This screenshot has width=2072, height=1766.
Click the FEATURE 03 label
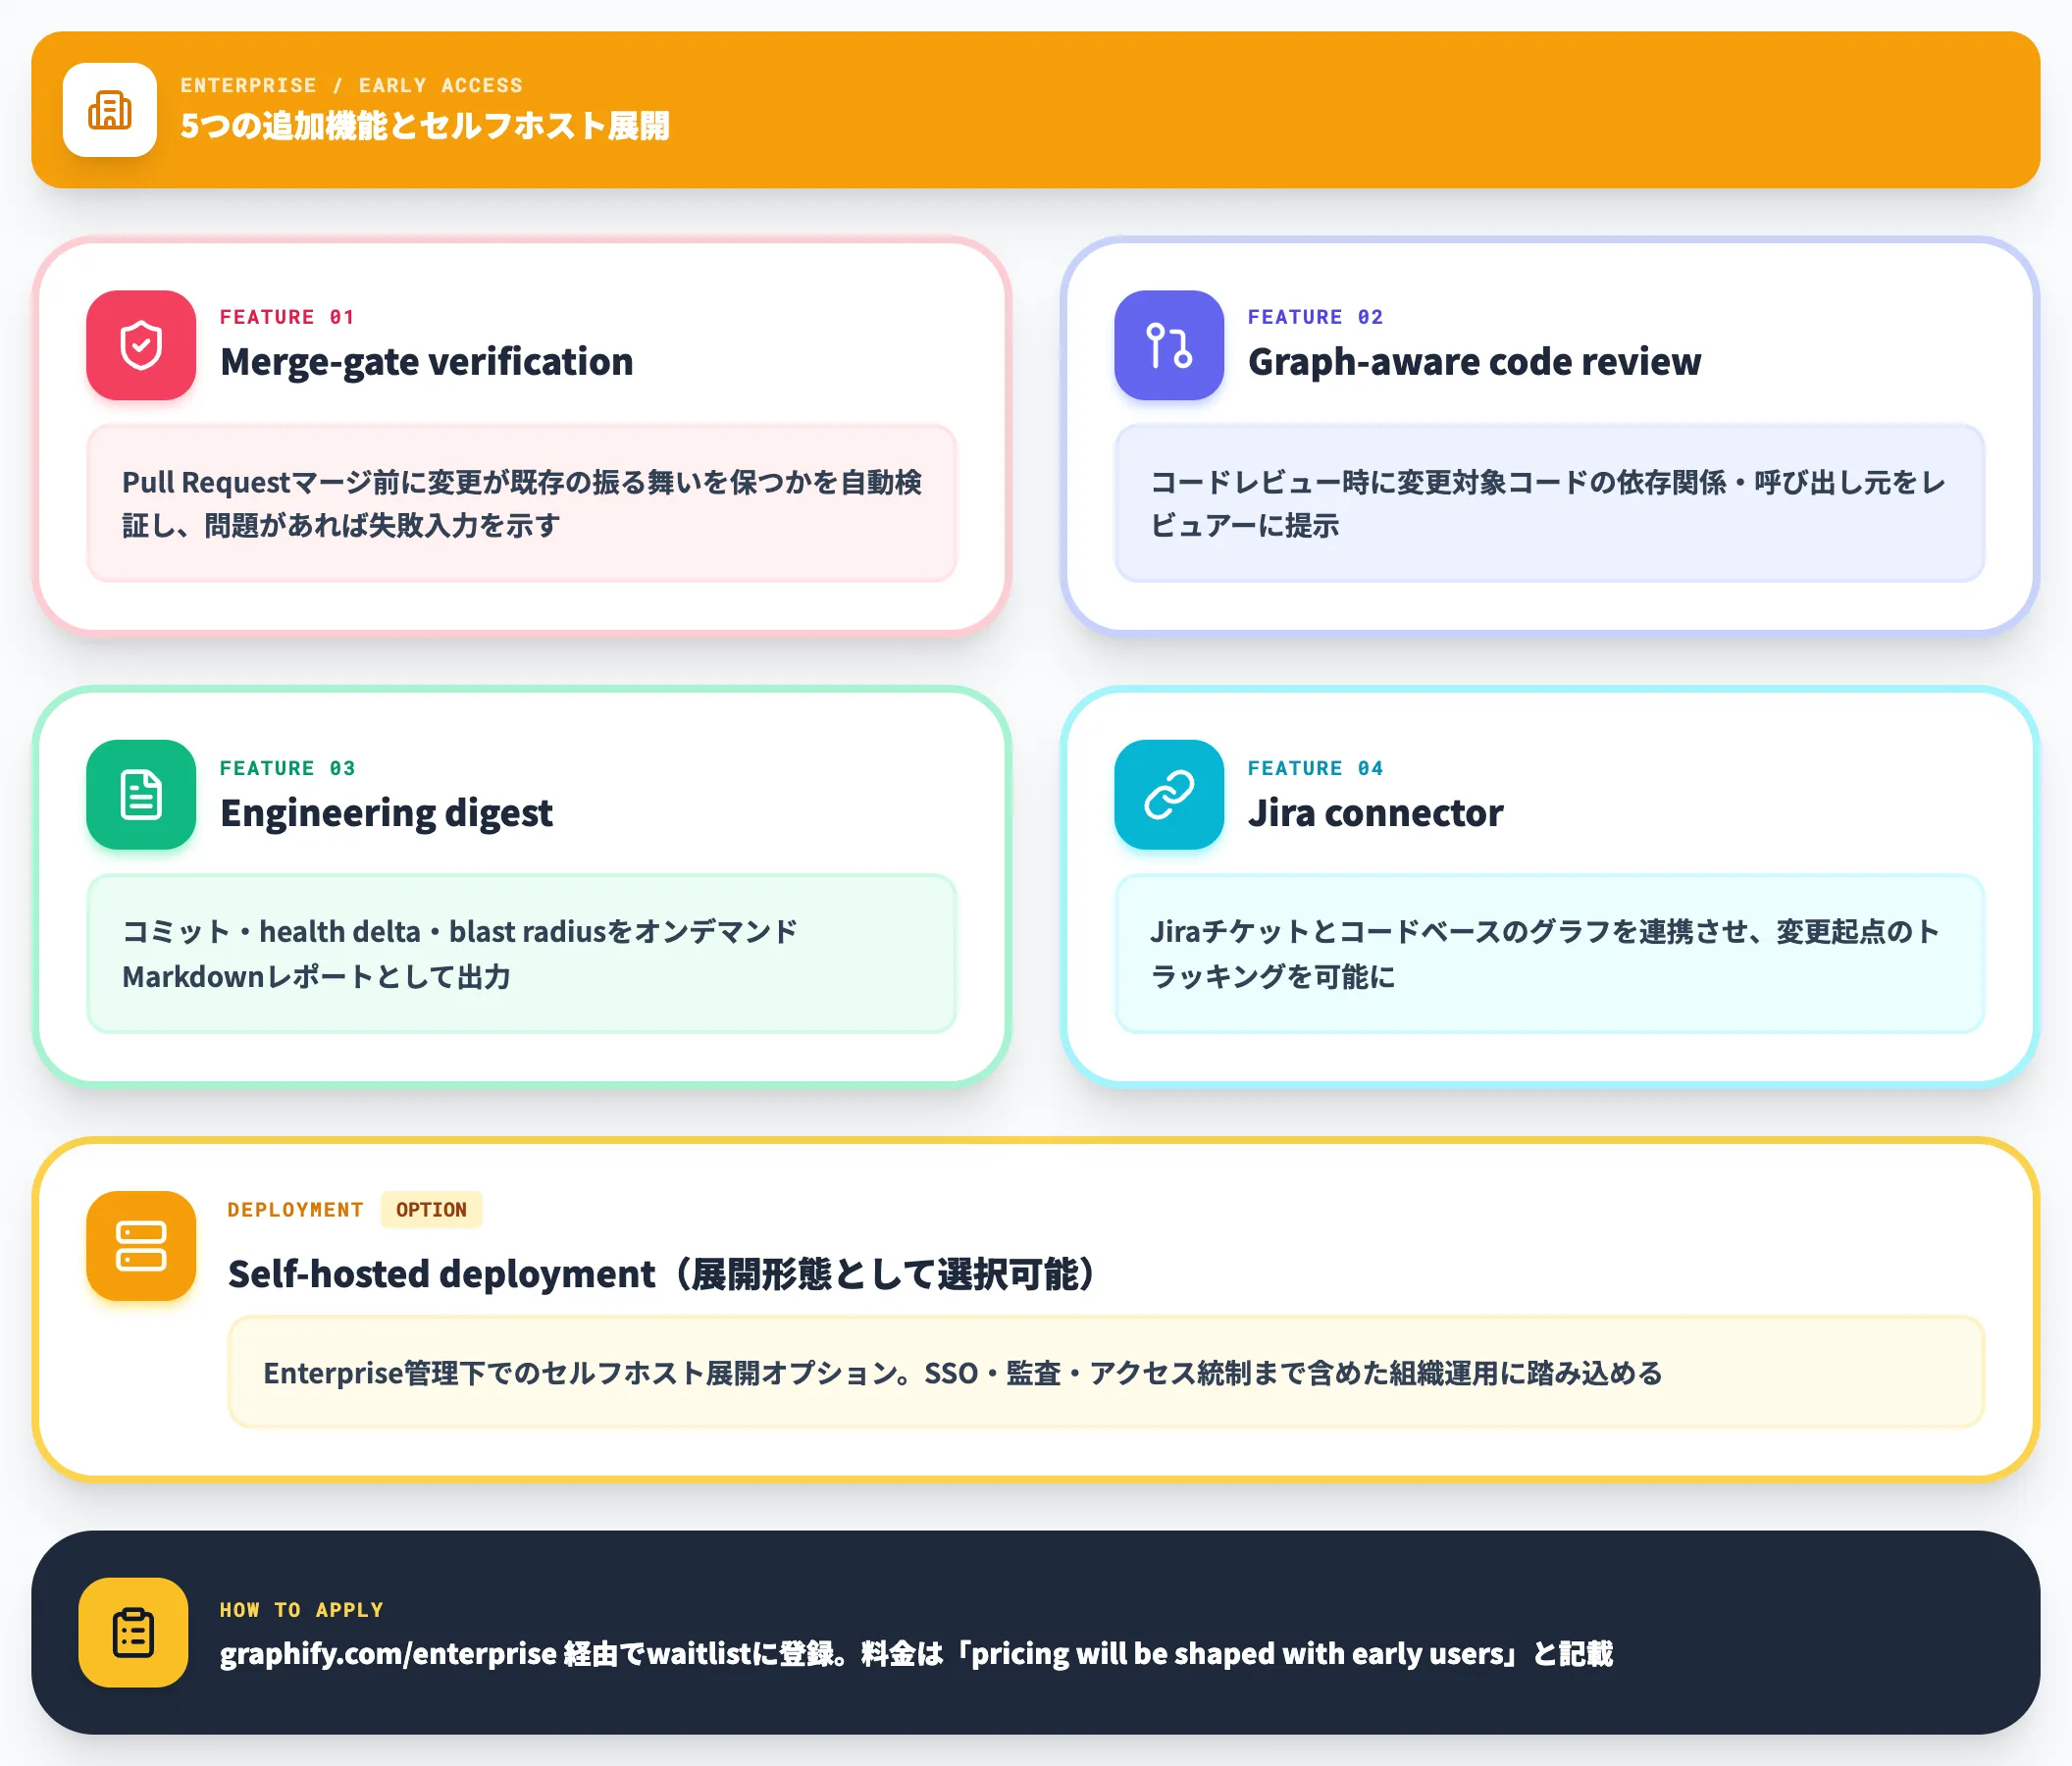tap(287, 768)
